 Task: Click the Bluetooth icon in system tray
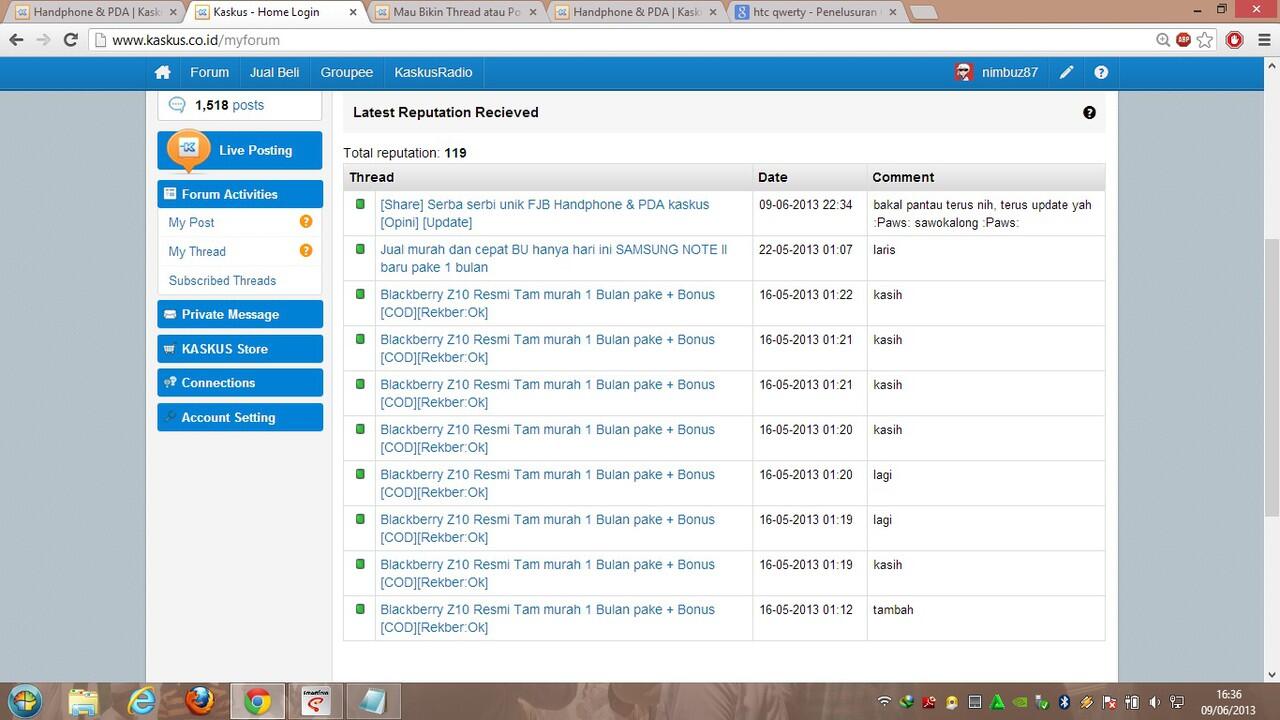click(x=1064, y=702)
